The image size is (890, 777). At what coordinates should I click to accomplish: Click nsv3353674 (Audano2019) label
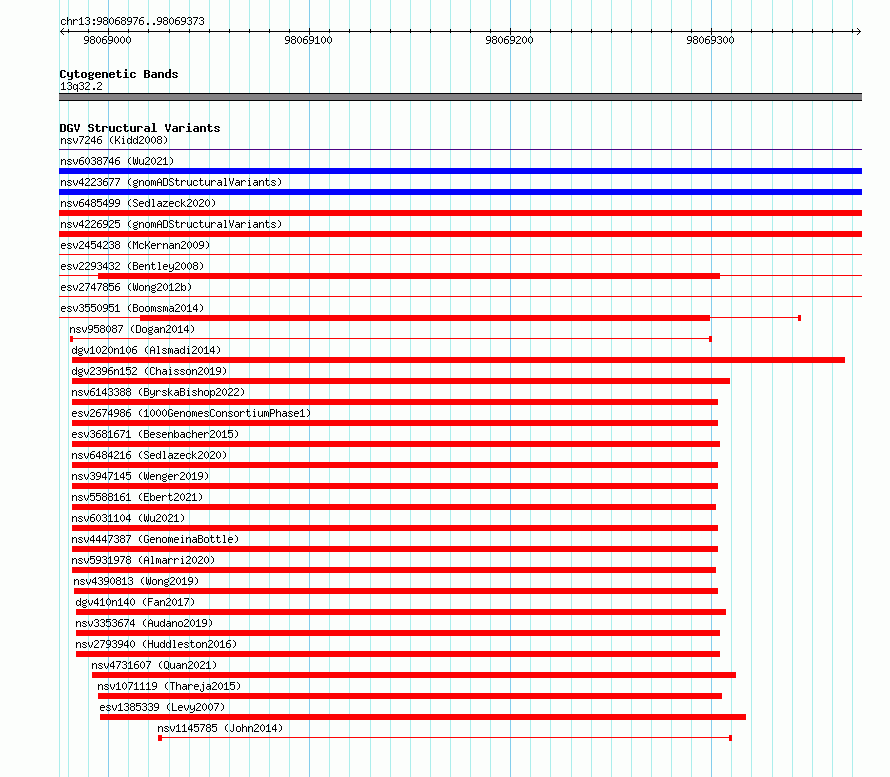144,623
